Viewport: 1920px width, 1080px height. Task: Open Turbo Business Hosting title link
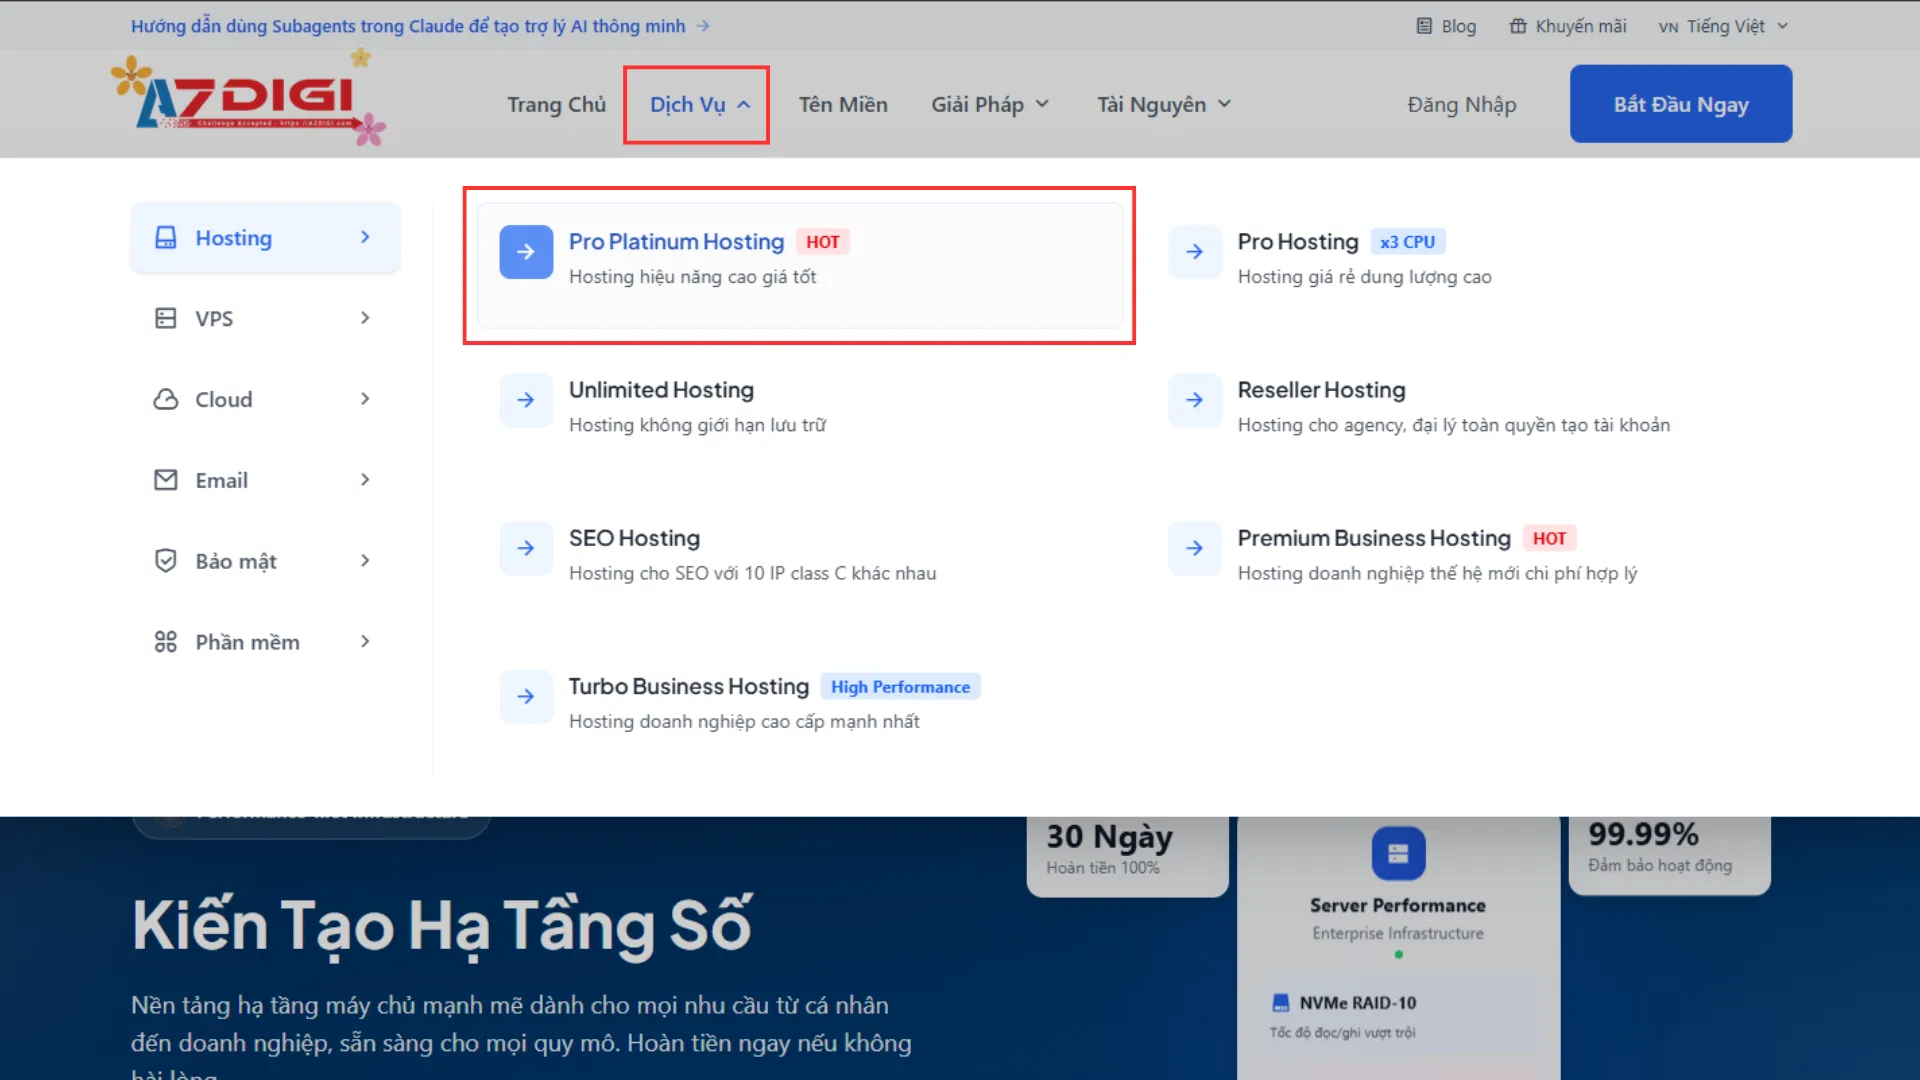tap(688, 686)
